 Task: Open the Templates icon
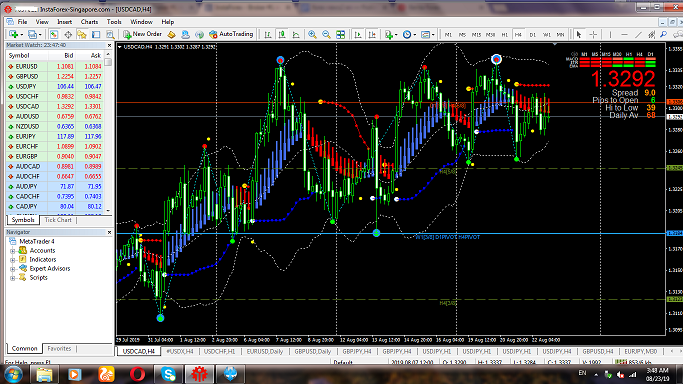click(x=426, y=34)
